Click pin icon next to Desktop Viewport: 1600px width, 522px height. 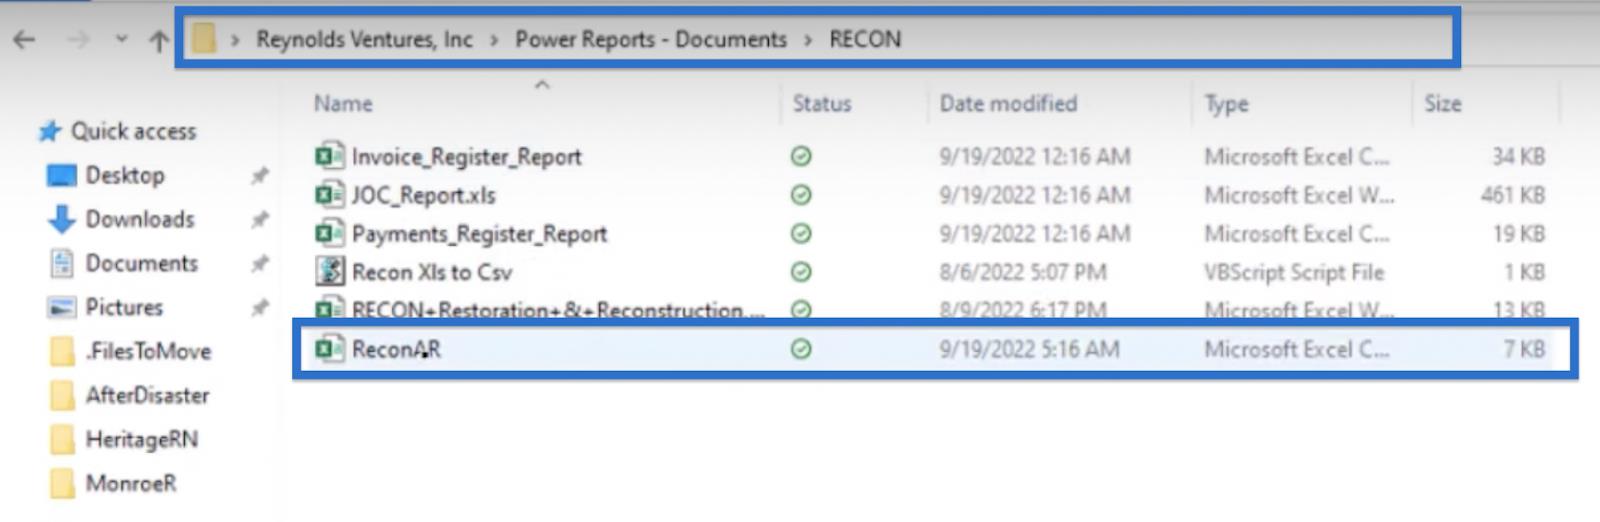[260, 176]
